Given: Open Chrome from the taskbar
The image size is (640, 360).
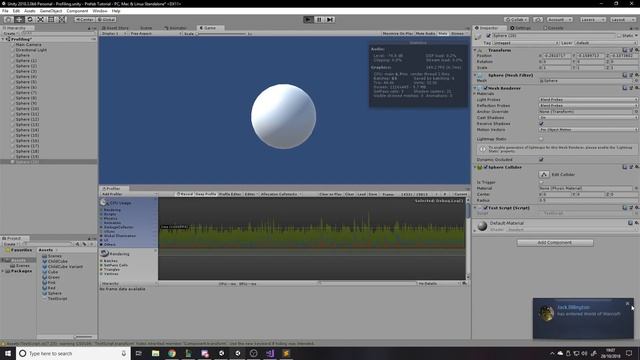Looking at the screenshot, I should click(172, 353).
